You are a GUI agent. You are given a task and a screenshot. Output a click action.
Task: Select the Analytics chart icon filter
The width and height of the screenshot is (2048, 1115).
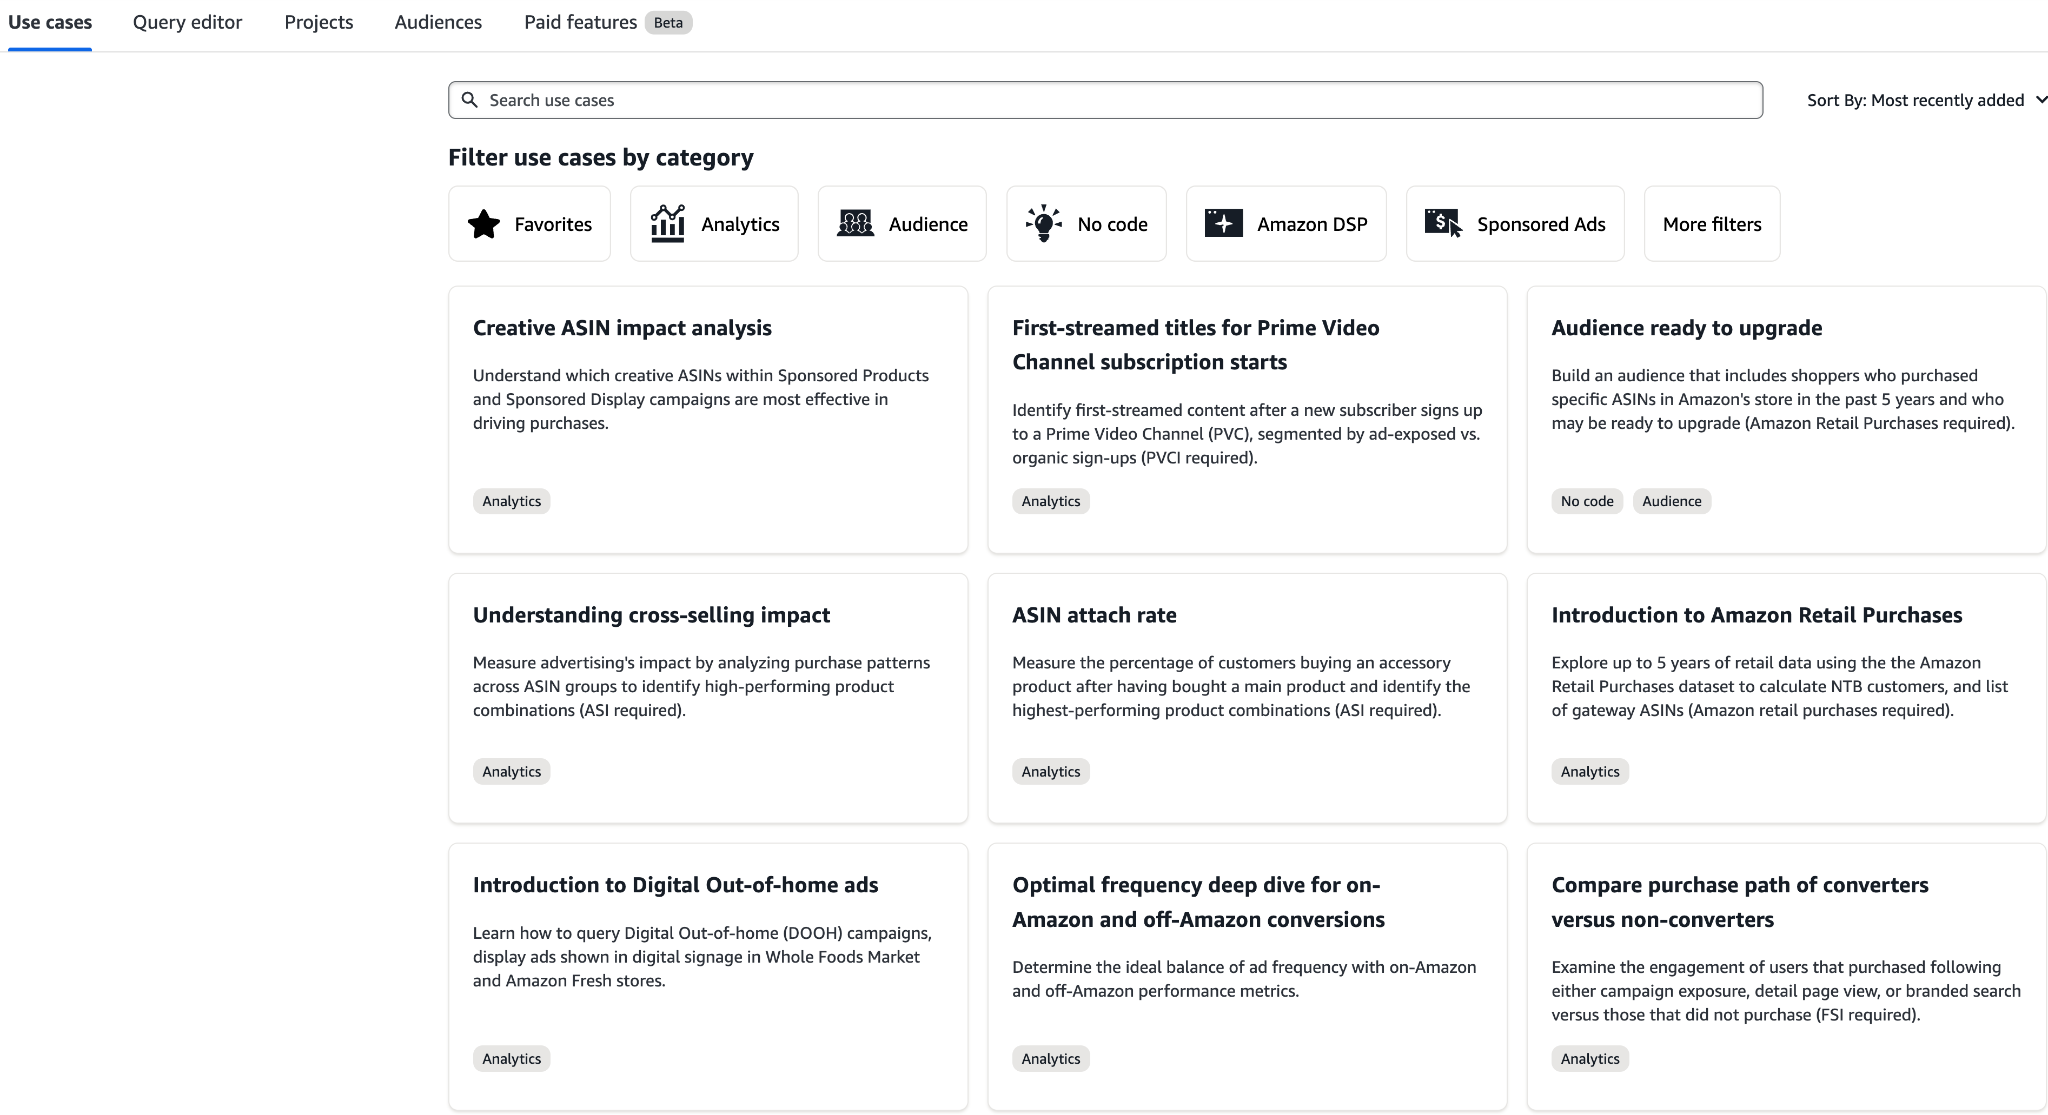(x=667, y=224)
